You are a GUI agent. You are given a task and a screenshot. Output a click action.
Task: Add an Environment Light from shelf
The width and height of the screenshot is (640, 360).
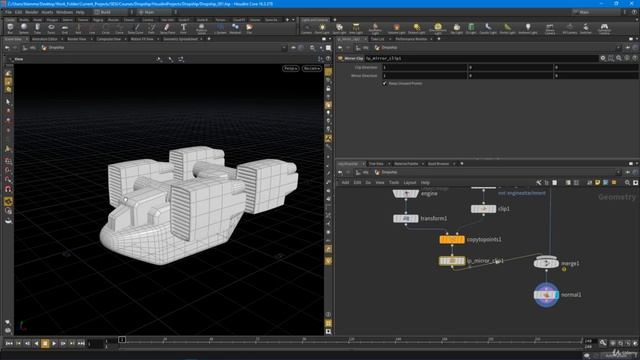(438, 29)
